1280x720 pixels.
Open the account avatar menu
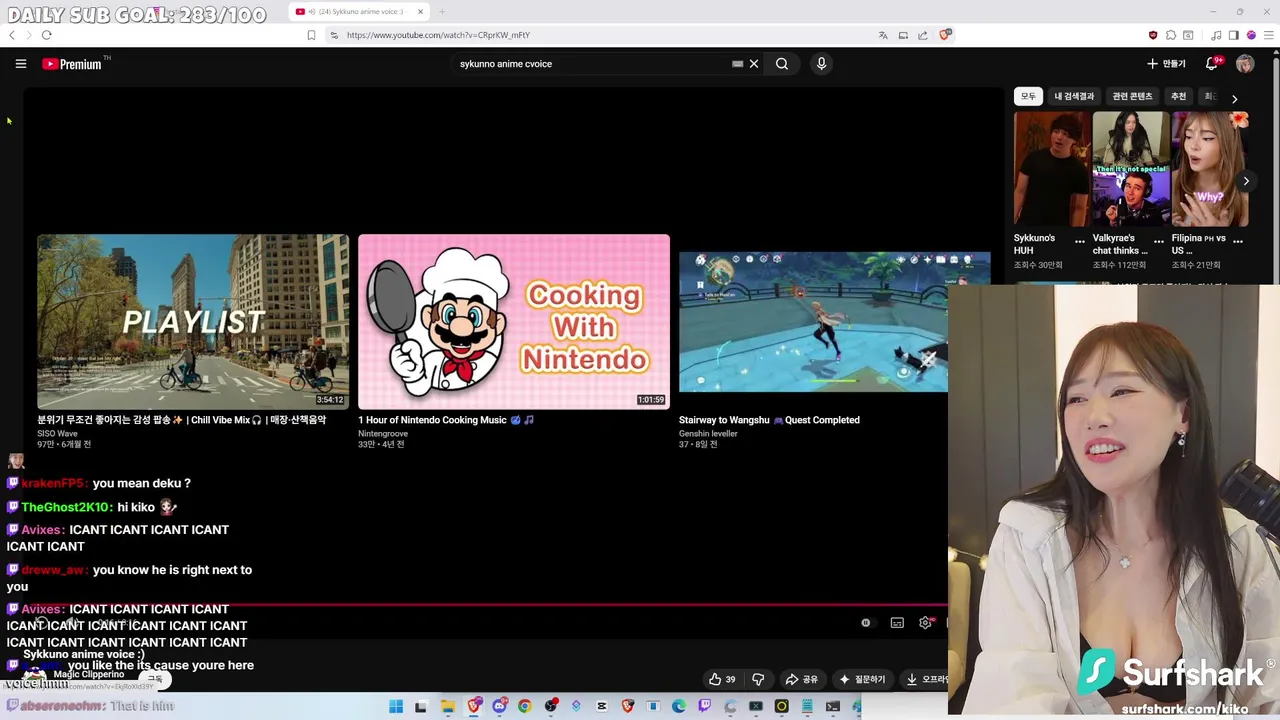pos(1245,64)
